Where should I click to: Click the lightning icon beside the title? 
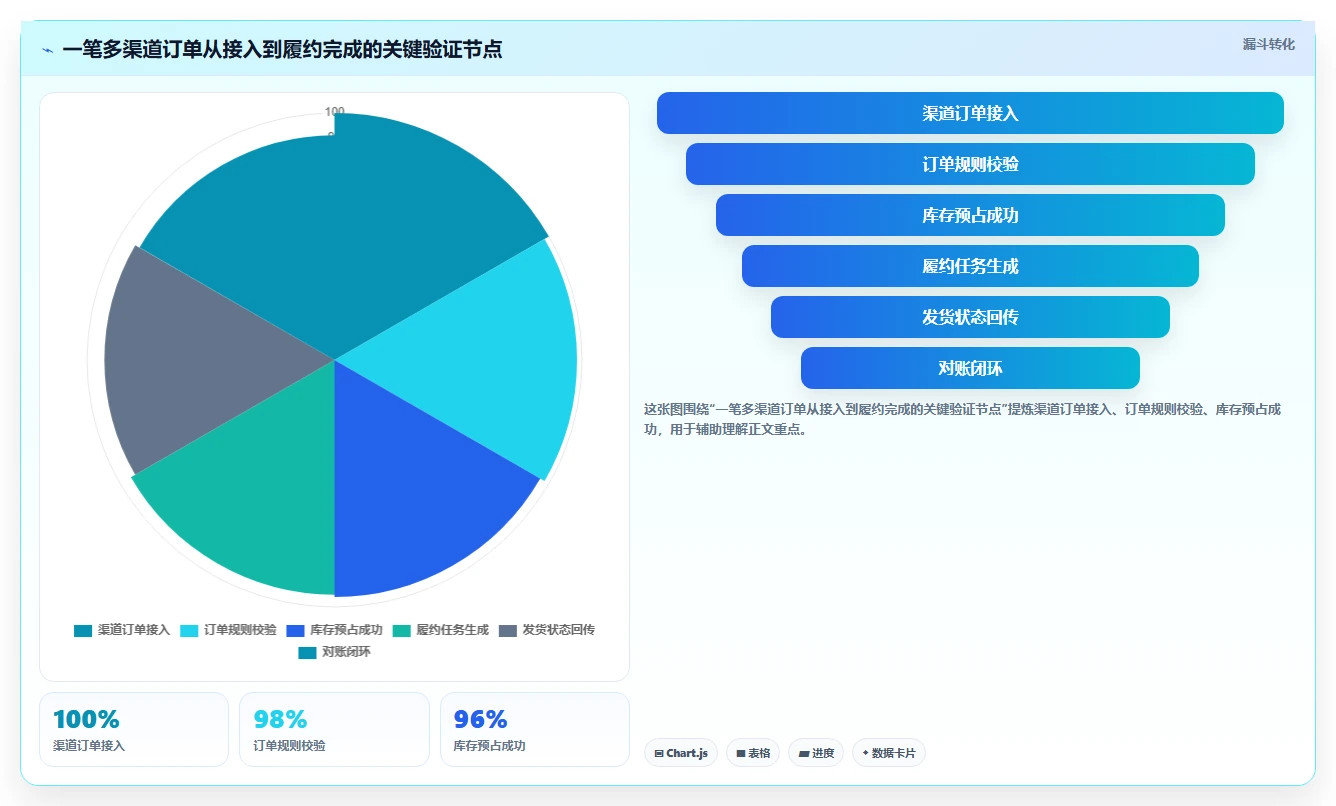pyautogui.click(x=48, y=50)
